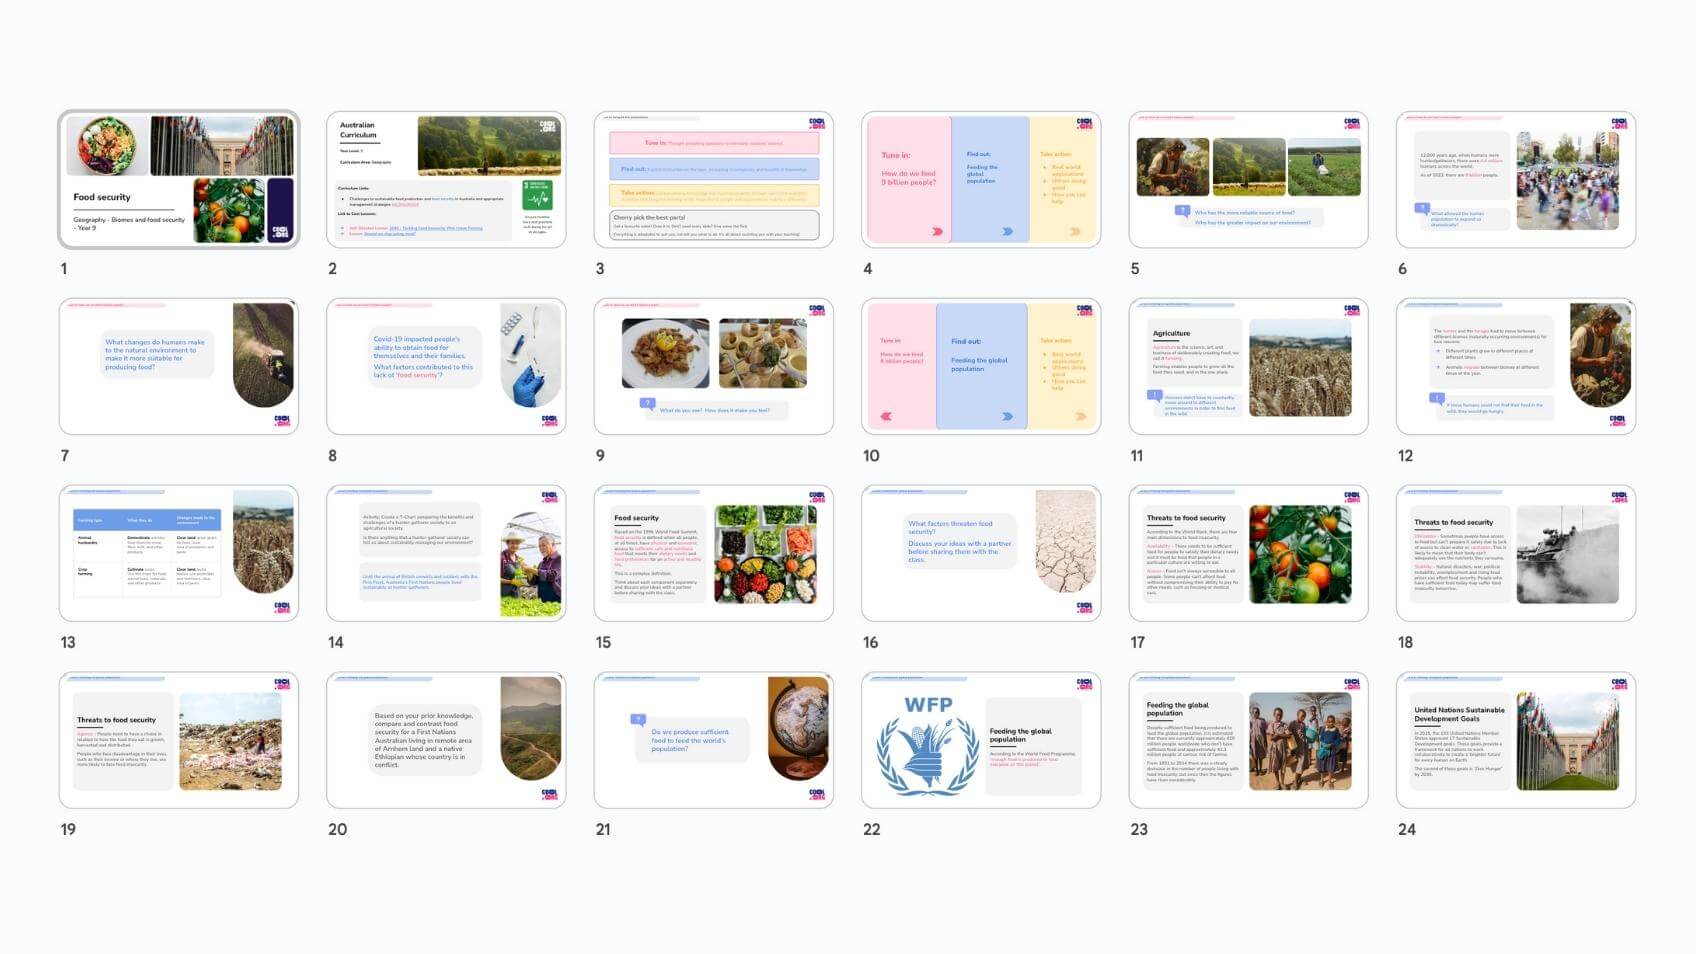Click the blue 'Find out' bar on slide 3

pyautogui.click(x=714, y=169)
